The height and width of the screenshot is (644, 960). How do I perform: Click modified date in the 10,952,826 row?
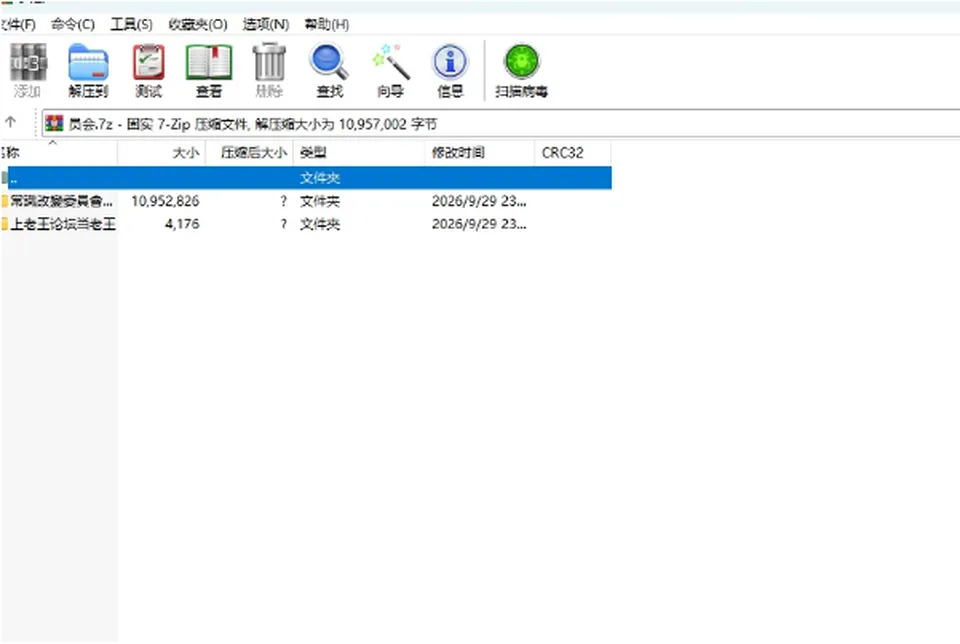479,201
